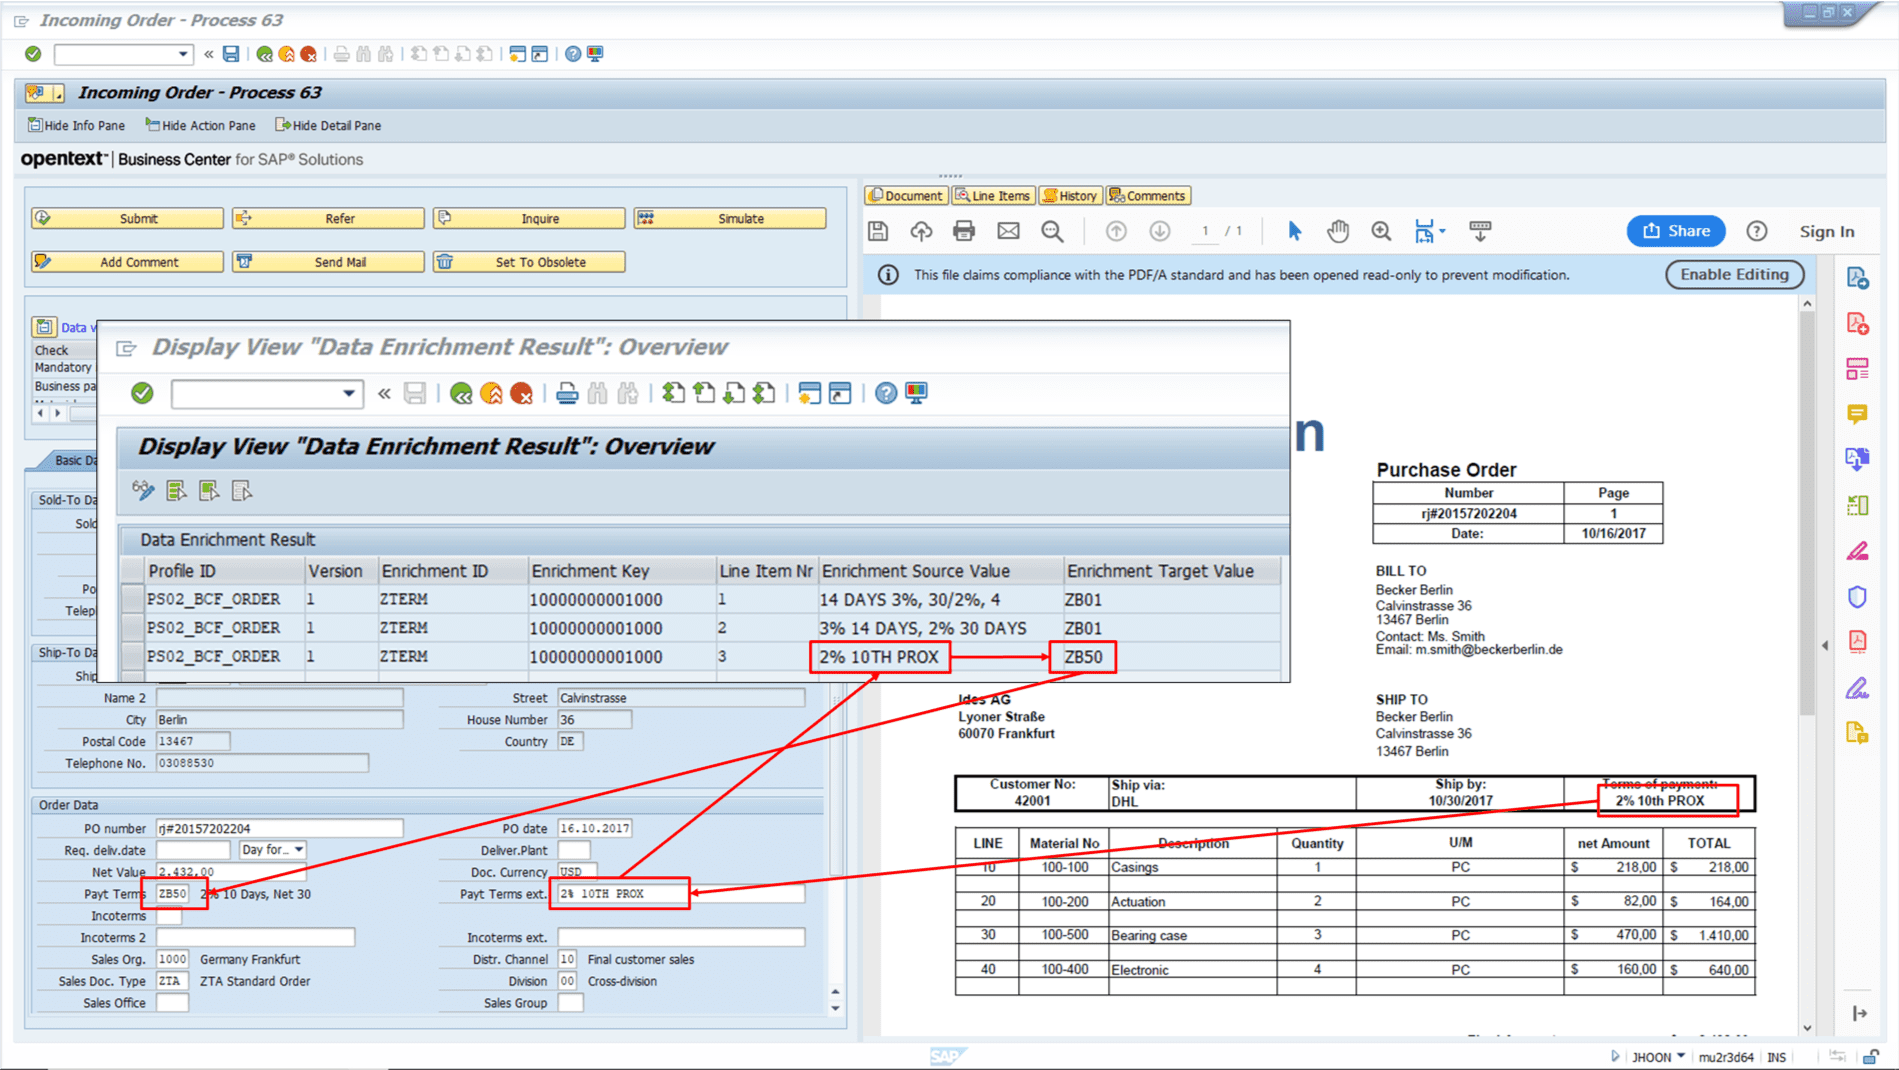
Task: Open the History tab
Action: click(x=1070, y=195)
